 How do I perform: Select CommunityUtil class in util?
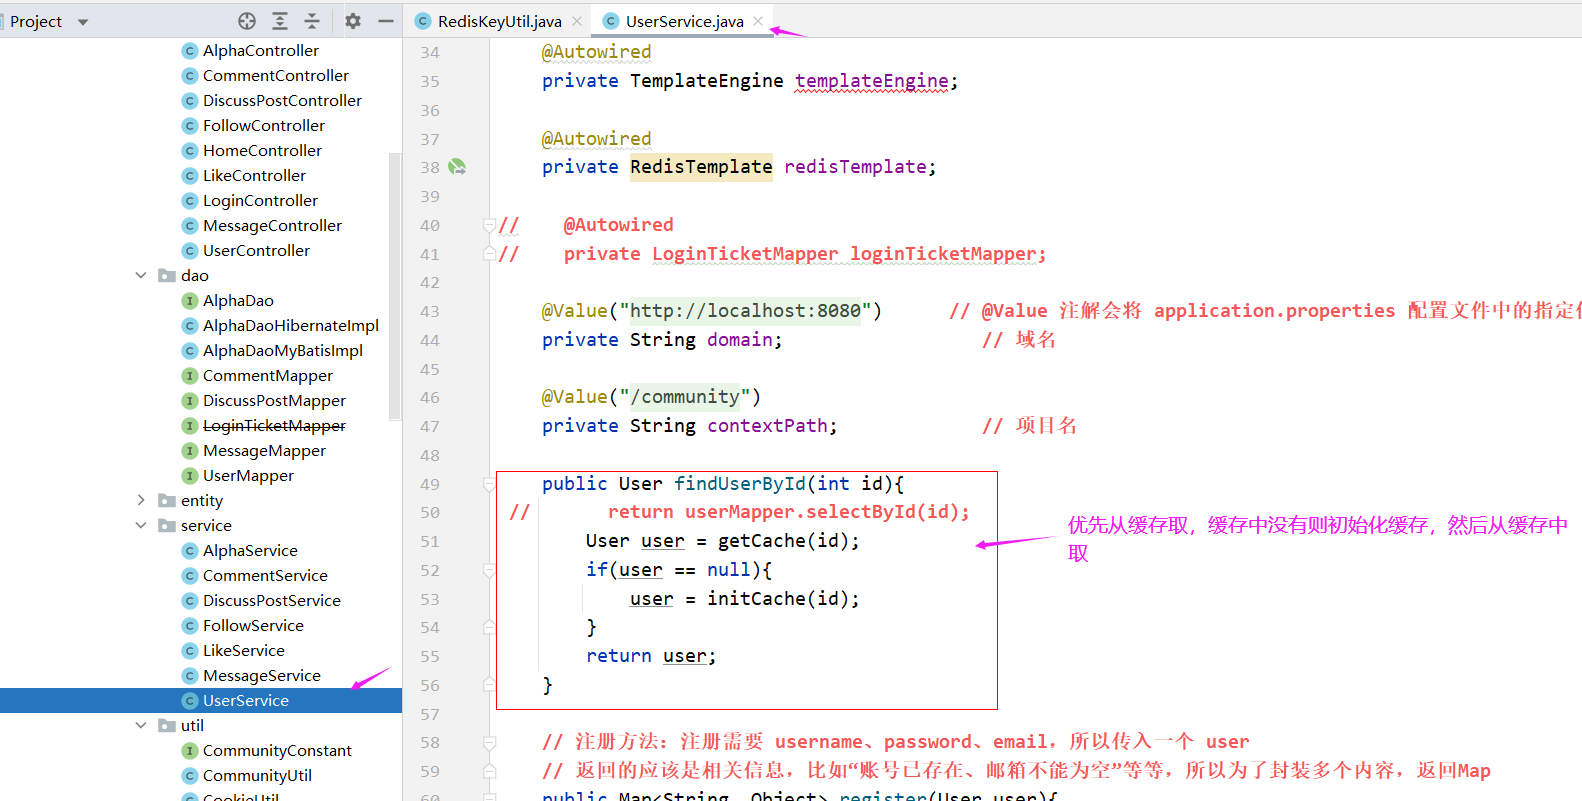[x=257, y=775]
